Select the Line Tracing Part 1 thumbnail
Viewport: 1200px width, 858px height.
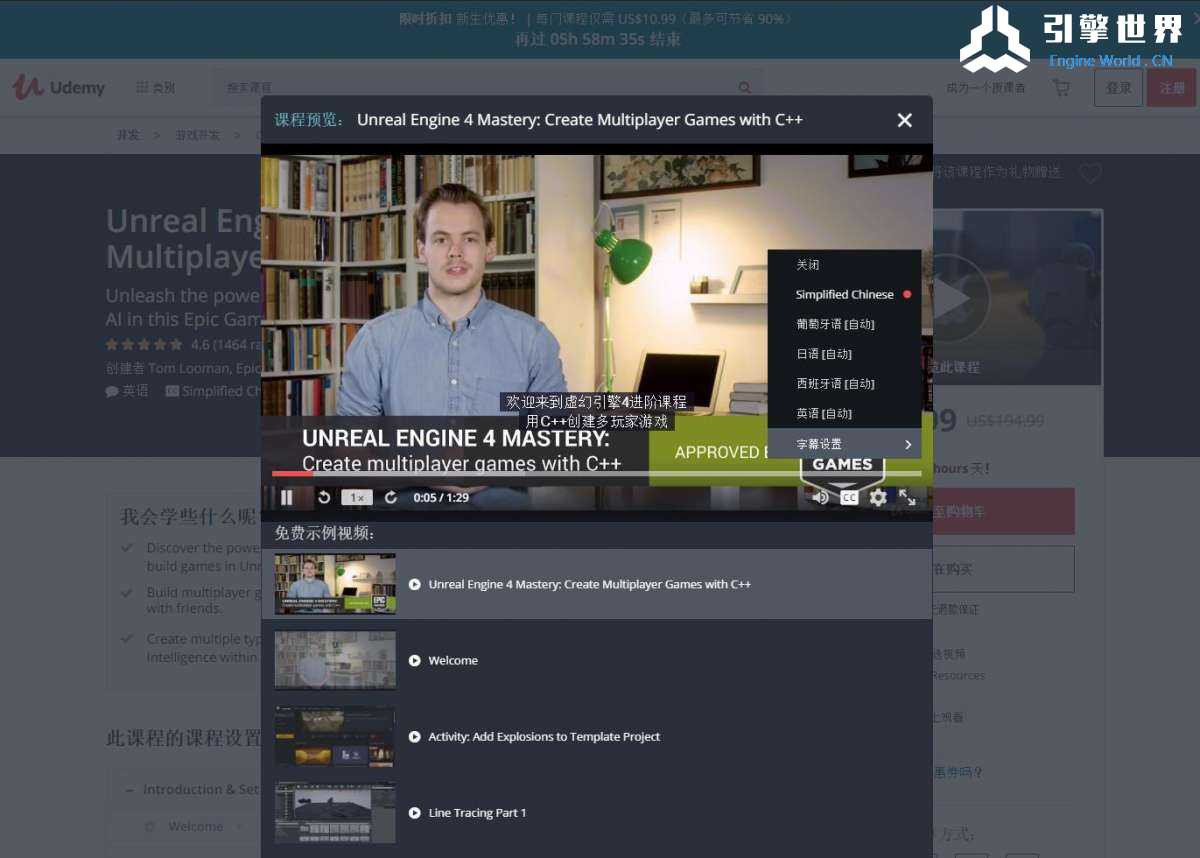(335, 813)
